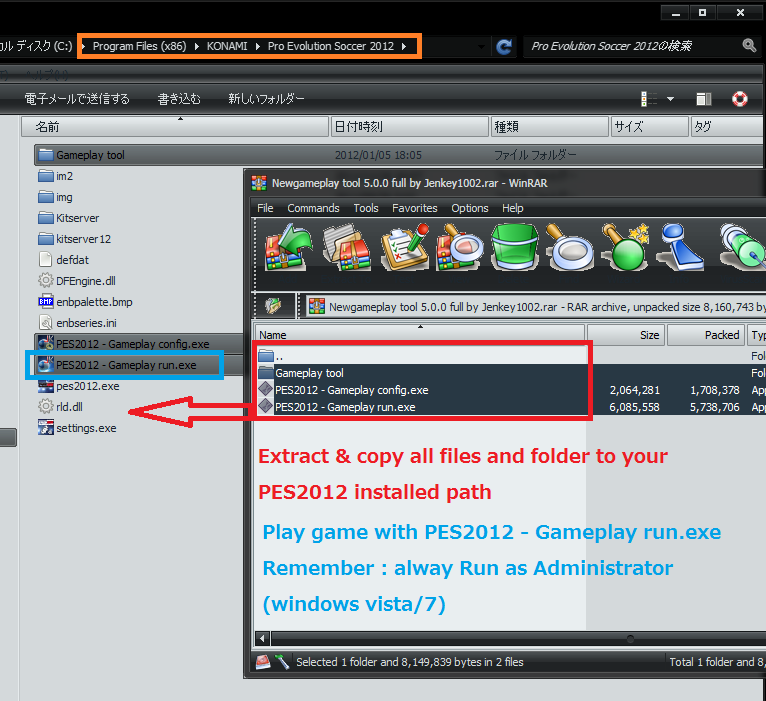This screenshot has height=701, width=766.
Task: Open the view options dropdown arrow
Action: pyautogui.click(x=670, y=99)
